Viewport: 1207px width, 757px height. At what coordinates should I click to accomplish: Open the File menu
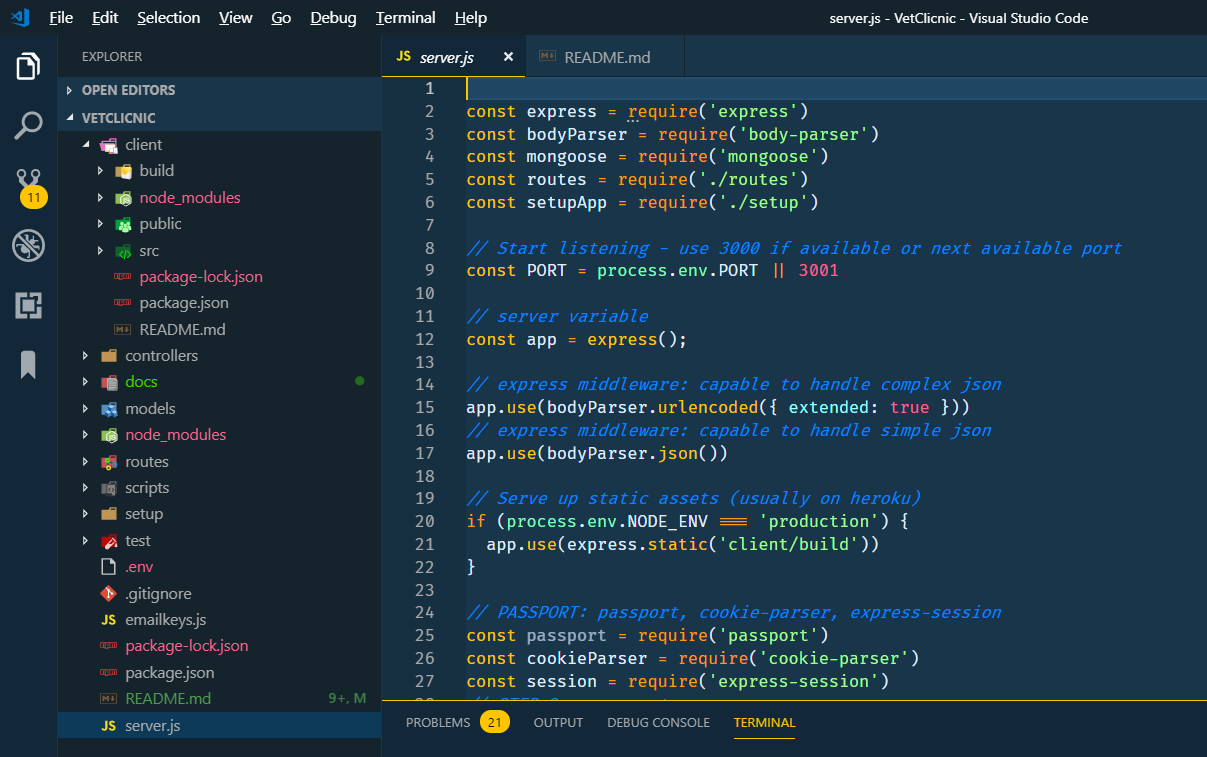(x=61, y=18)
